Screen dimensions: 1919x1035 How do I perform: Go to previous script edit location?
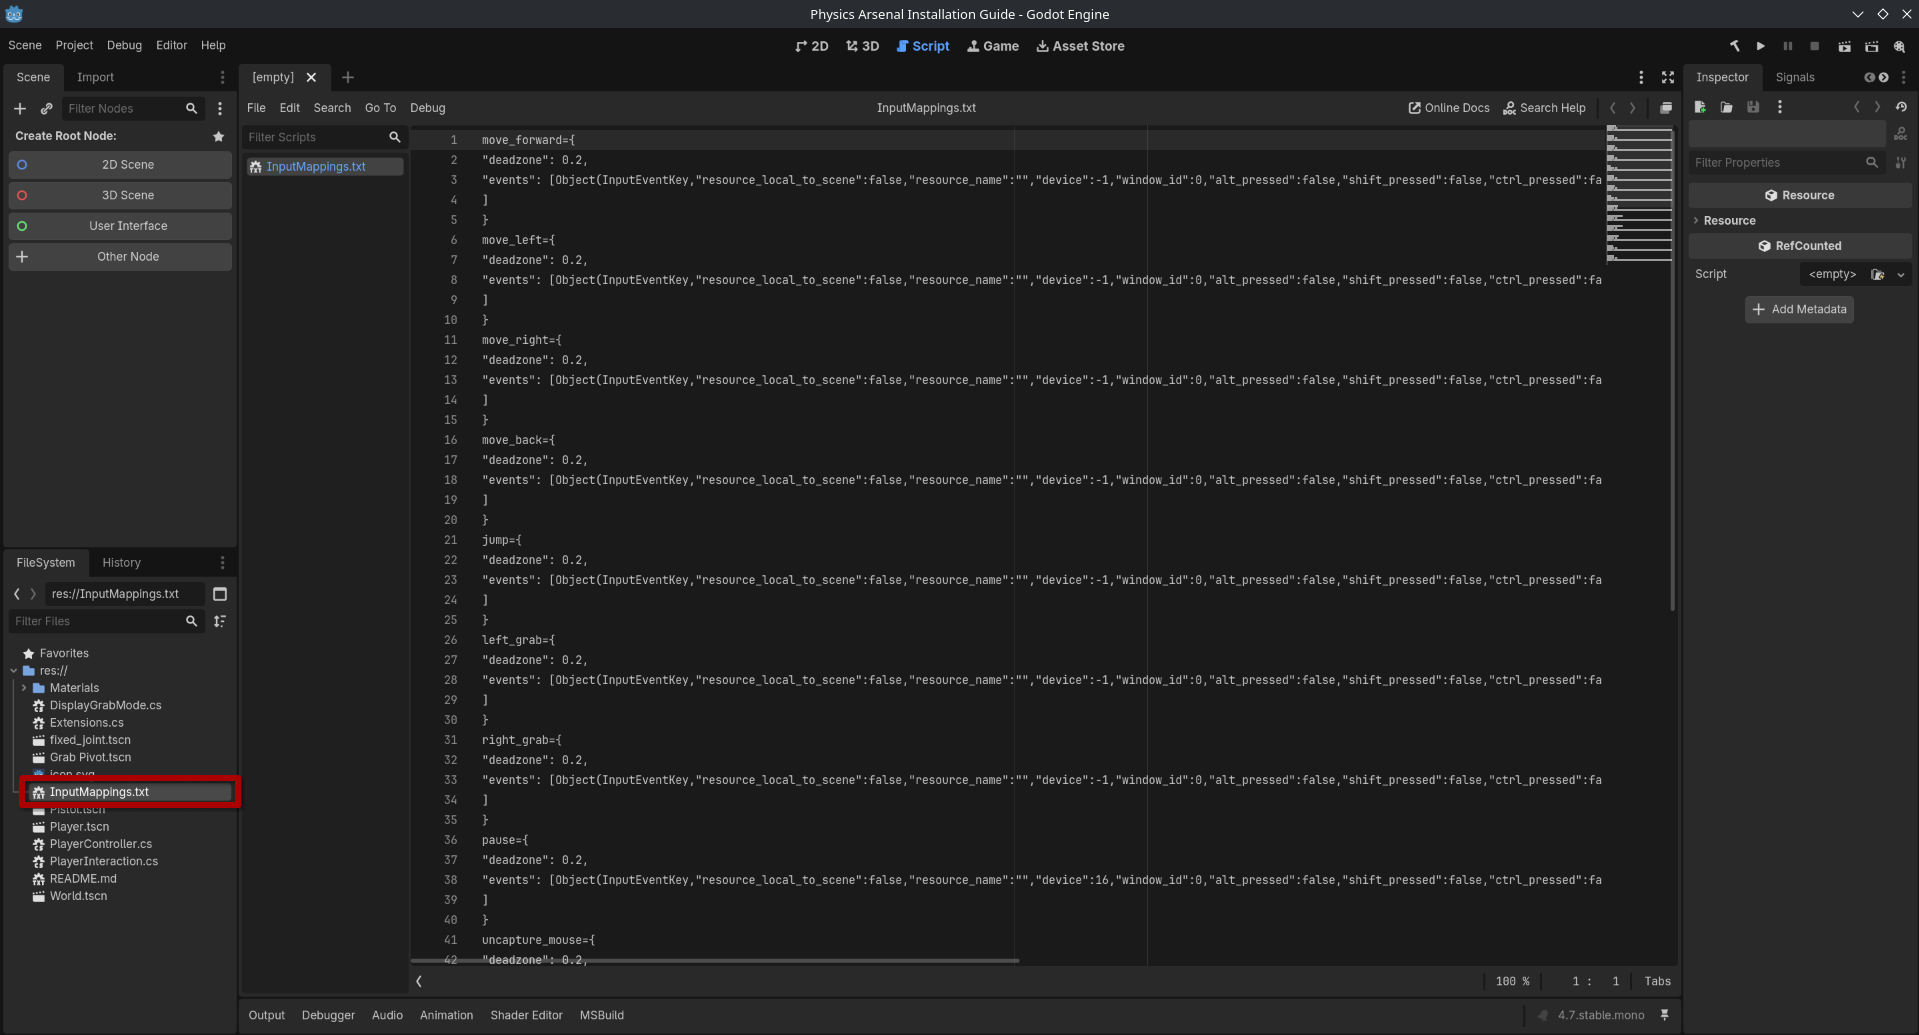[1612, 108]
